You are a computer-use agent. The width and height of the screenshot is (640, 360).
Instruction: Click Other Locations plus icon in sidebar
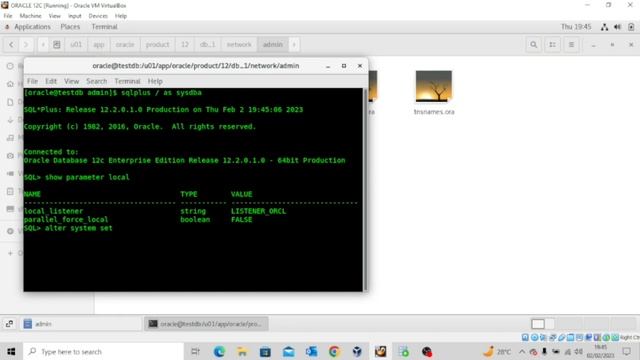10,253
